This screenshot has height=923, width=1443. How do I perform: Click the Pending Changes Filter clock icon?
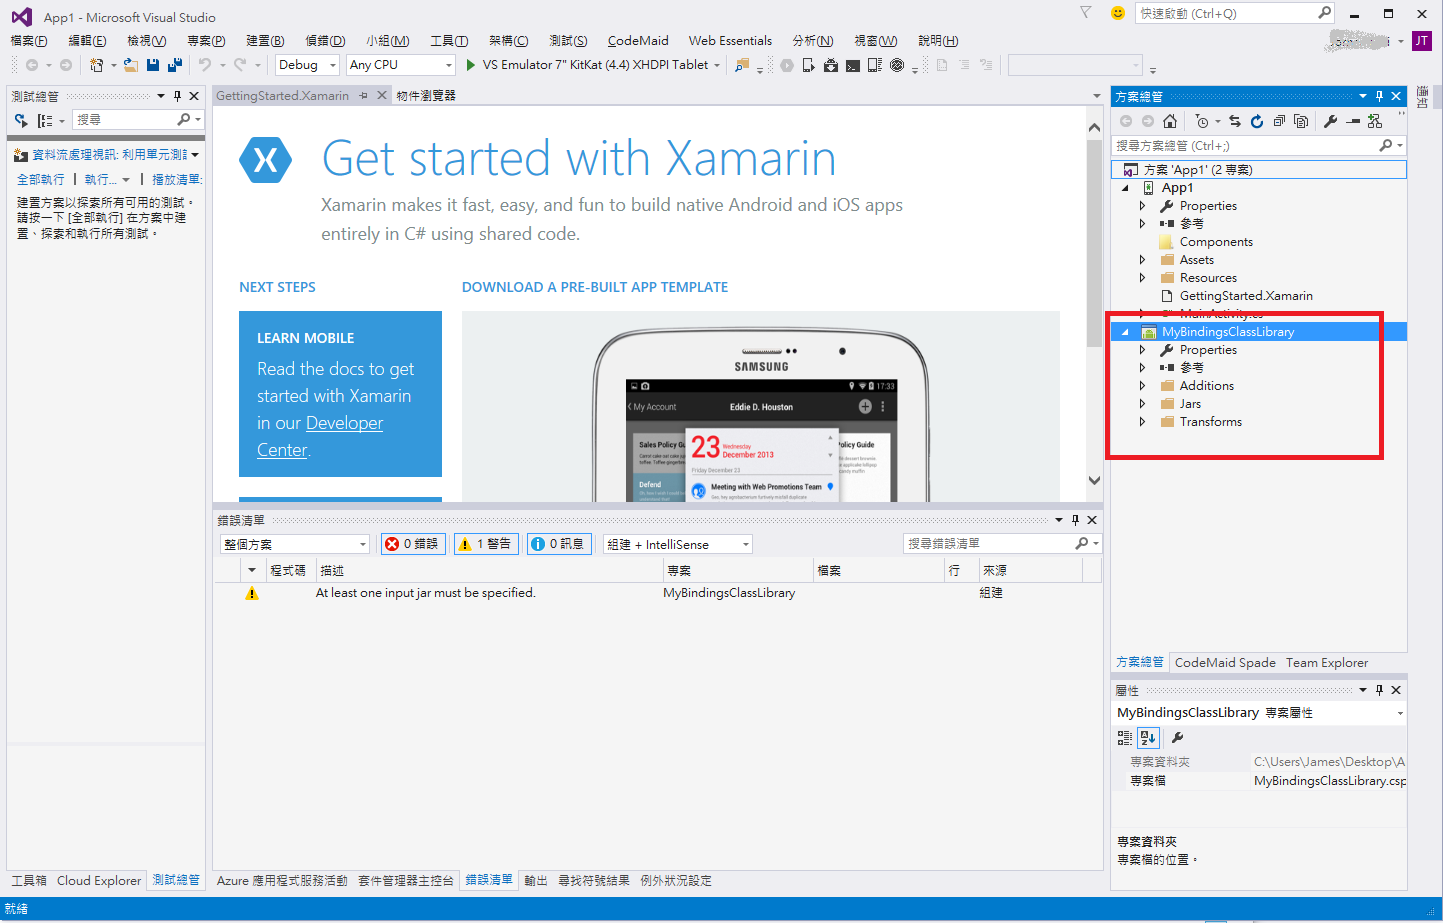(1202, 121)
